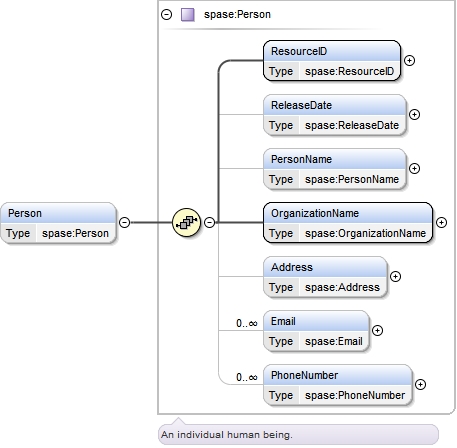
Task: Expand the OrganizationName element plus icon
Action: (x=441, y=222)
